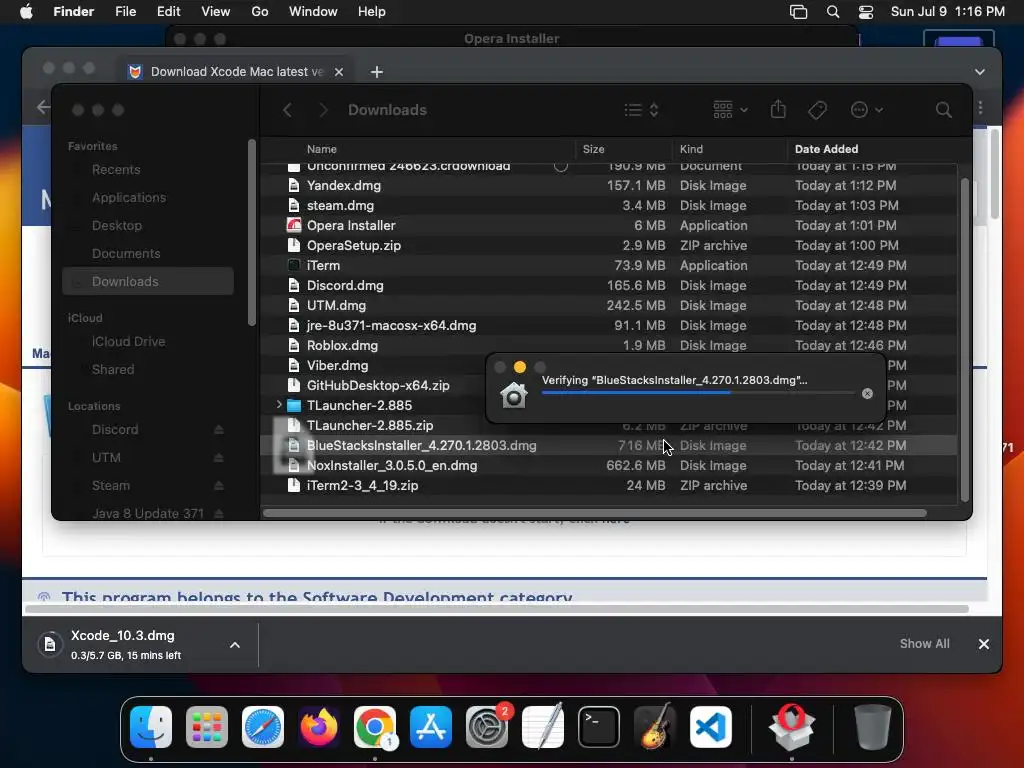The height and width of the screenshot is (768, 1024).
Task: Open the Go menu
Action: coord(260,12)
